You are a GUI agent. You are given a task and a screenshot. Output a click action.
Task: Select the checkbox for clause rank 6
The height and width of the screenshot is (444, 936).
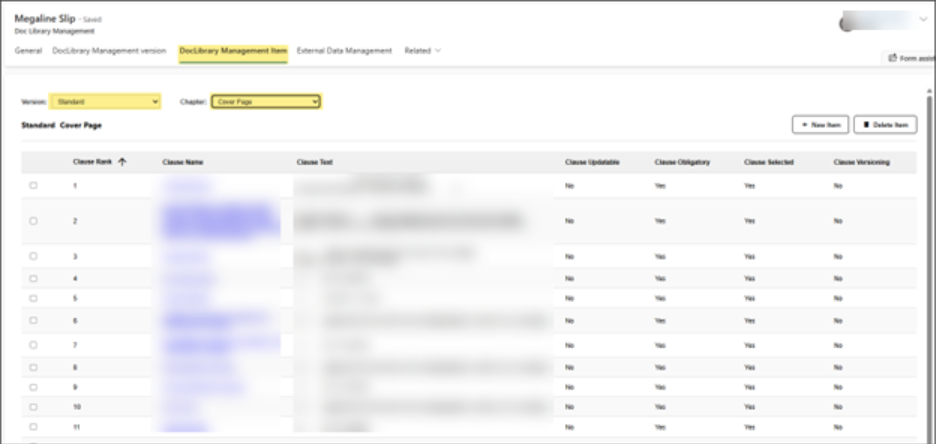click(x=33, y=320)
